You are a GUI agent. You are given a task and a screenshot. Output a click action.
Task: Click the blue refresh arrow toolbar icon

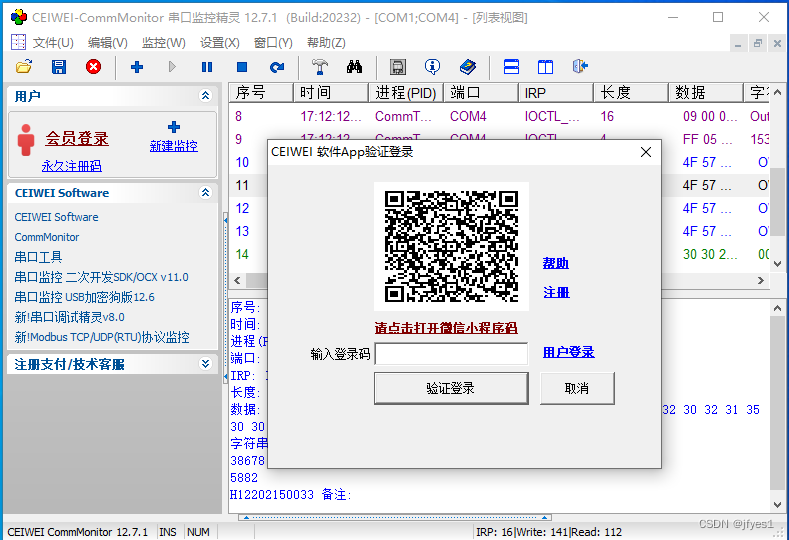pyautogui.click(x=277, y=66)
